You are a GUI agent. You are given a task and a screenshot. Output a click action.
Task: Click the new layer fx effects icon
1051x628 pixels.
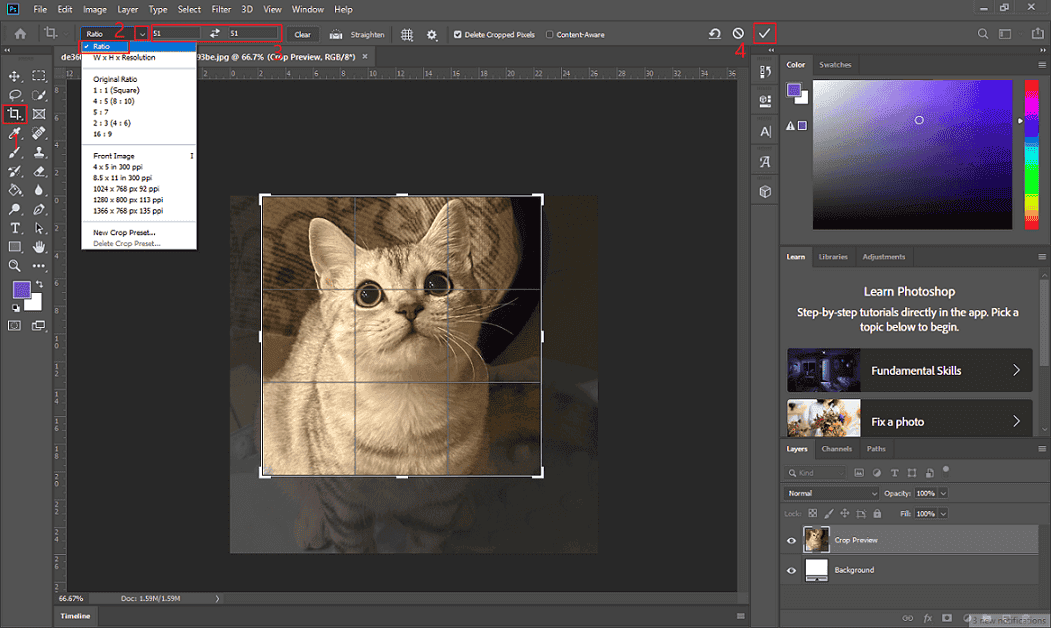pyautogui.click(x=926, y=618)
